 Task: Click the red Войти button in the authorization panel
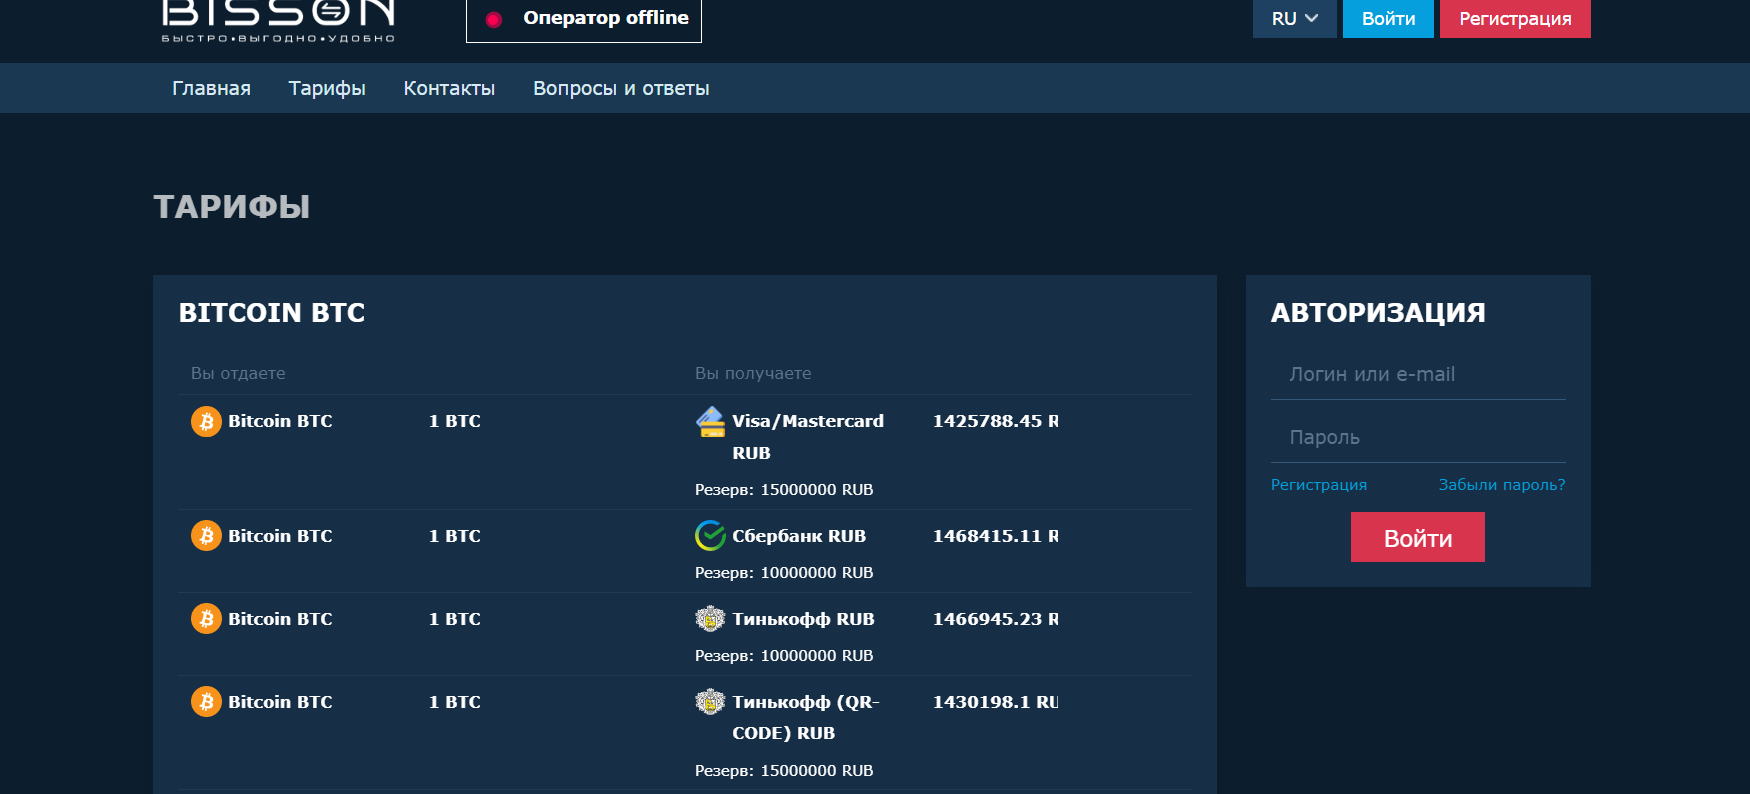click(1418, 537)
